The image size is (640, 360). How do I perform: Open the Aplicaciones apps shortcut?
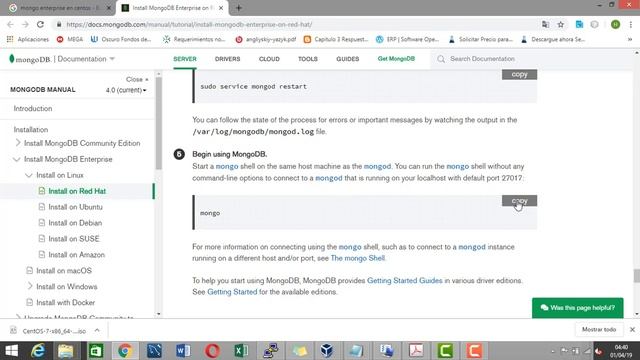pos(28,39)
